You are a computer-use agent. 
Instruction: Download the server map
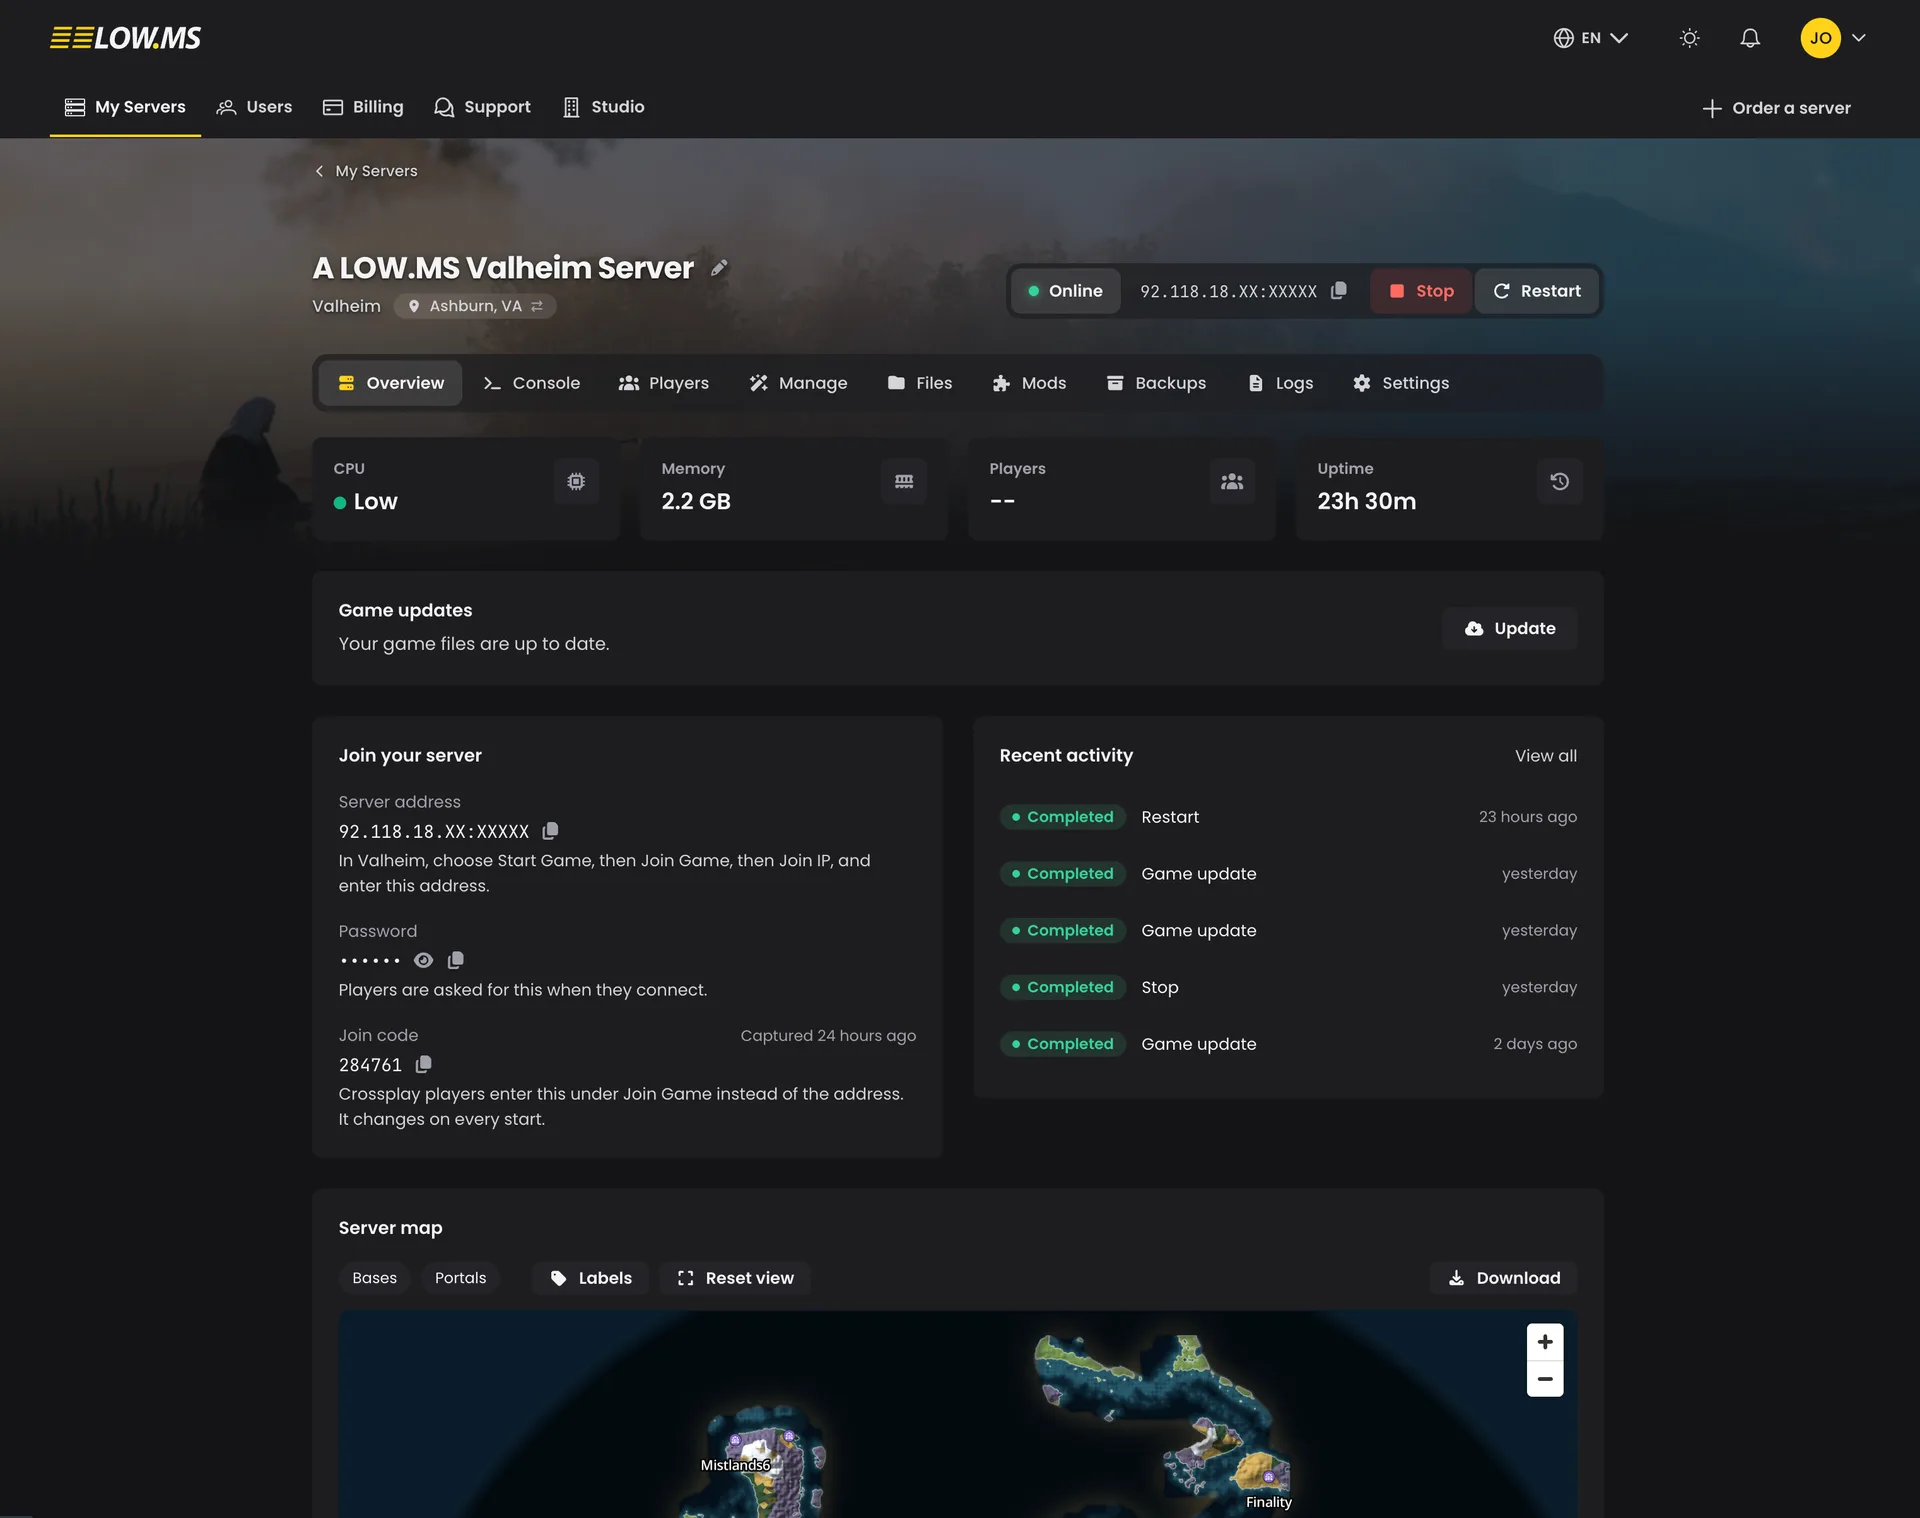click(x=1503, y=1278)
